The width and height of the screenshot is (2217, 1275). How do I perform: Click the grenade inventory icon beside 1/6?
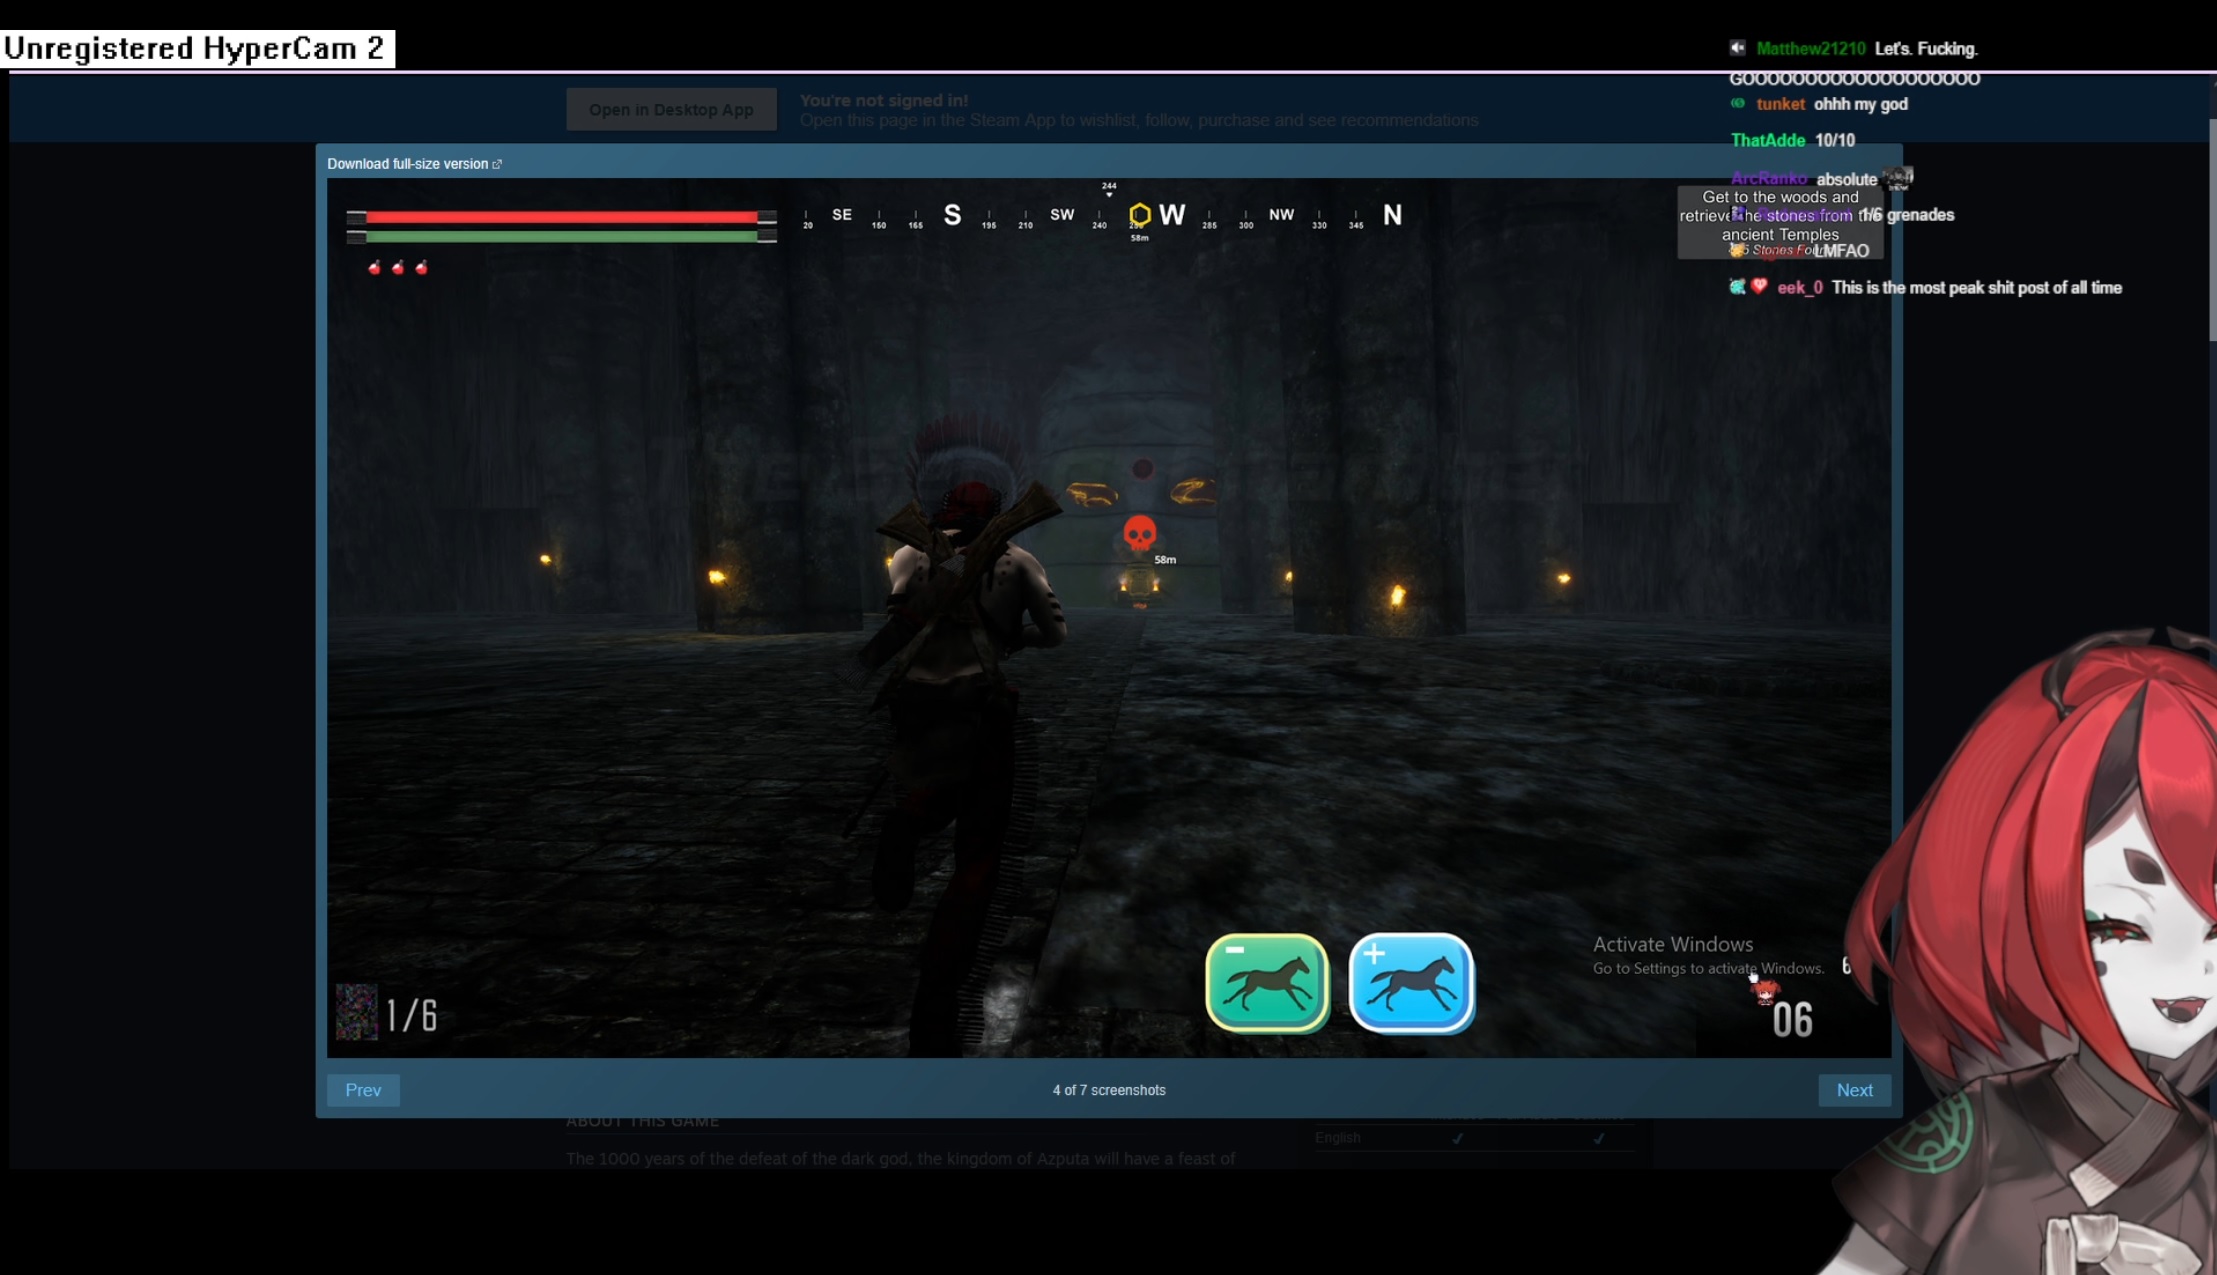(356, 1012)
